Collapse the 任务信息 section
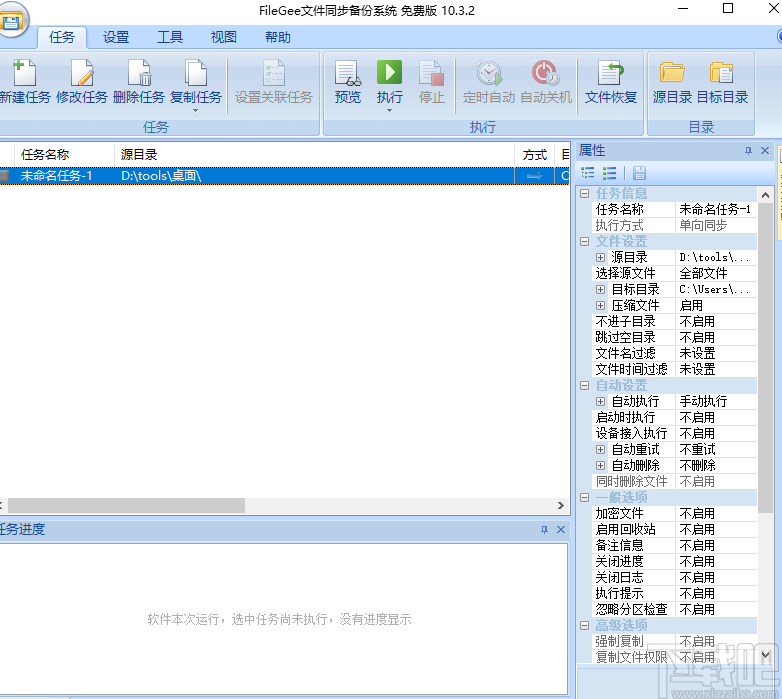Screen dimensions: 782x699 [x=585, y=193]
